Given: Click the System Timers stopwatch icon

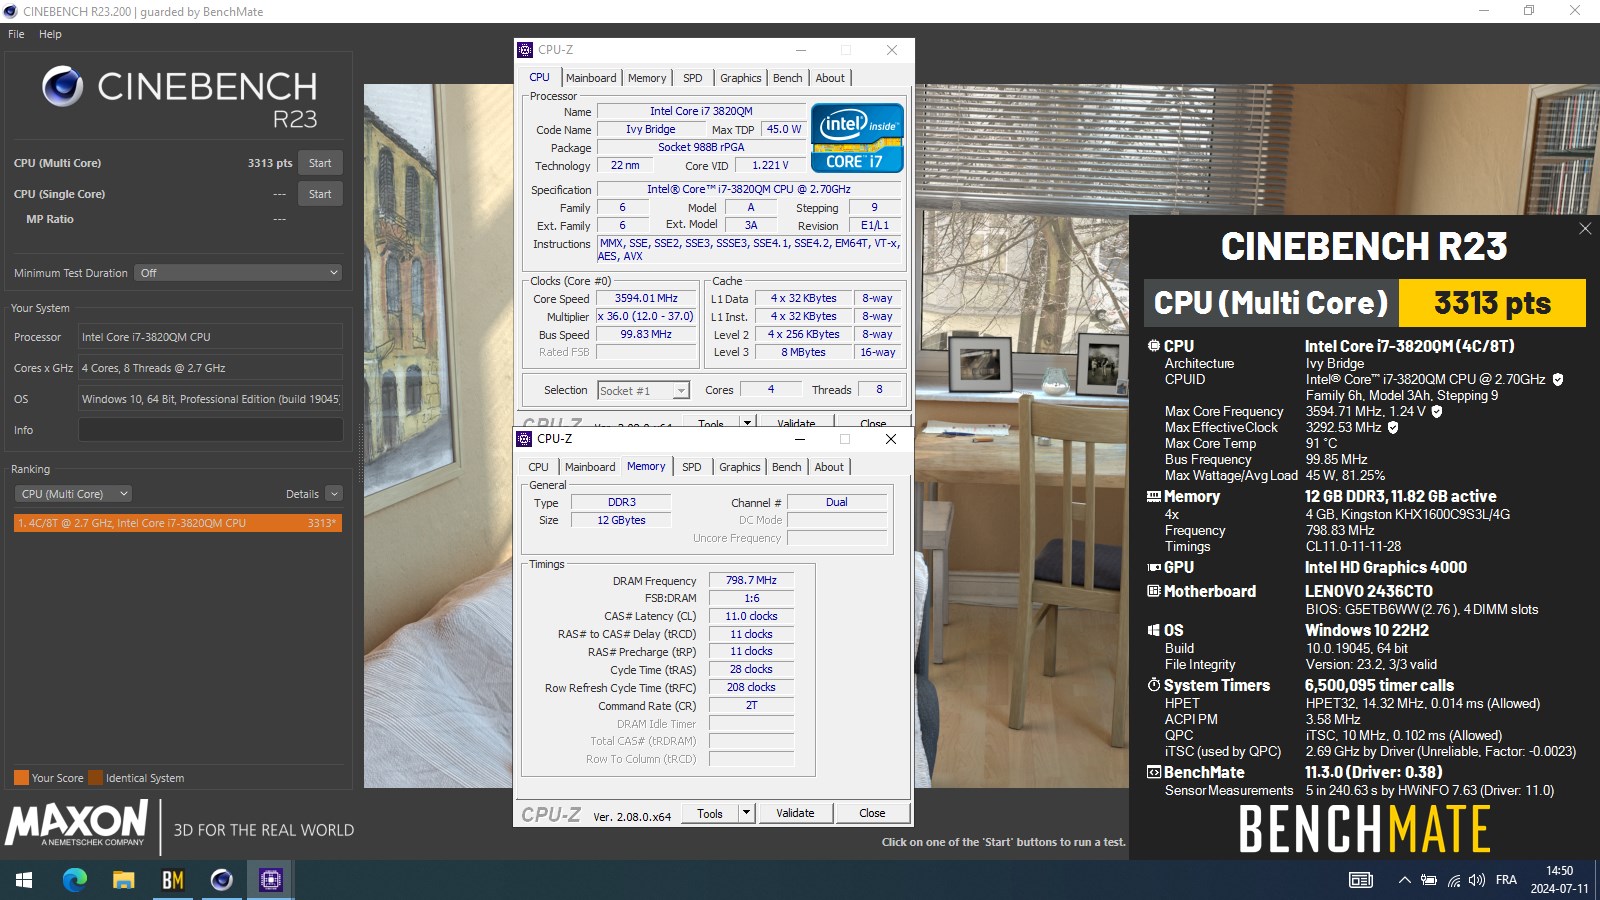Looking at the screenshot, I should (x=1153, y=685).
